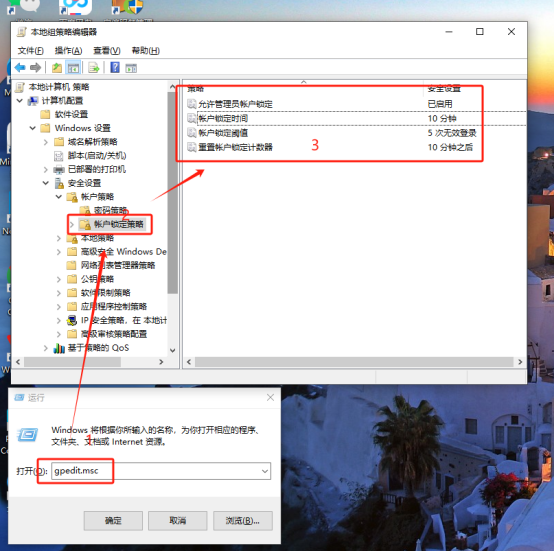
Task: Click the 已部署的打印机 printer icon
Action: 59,170
